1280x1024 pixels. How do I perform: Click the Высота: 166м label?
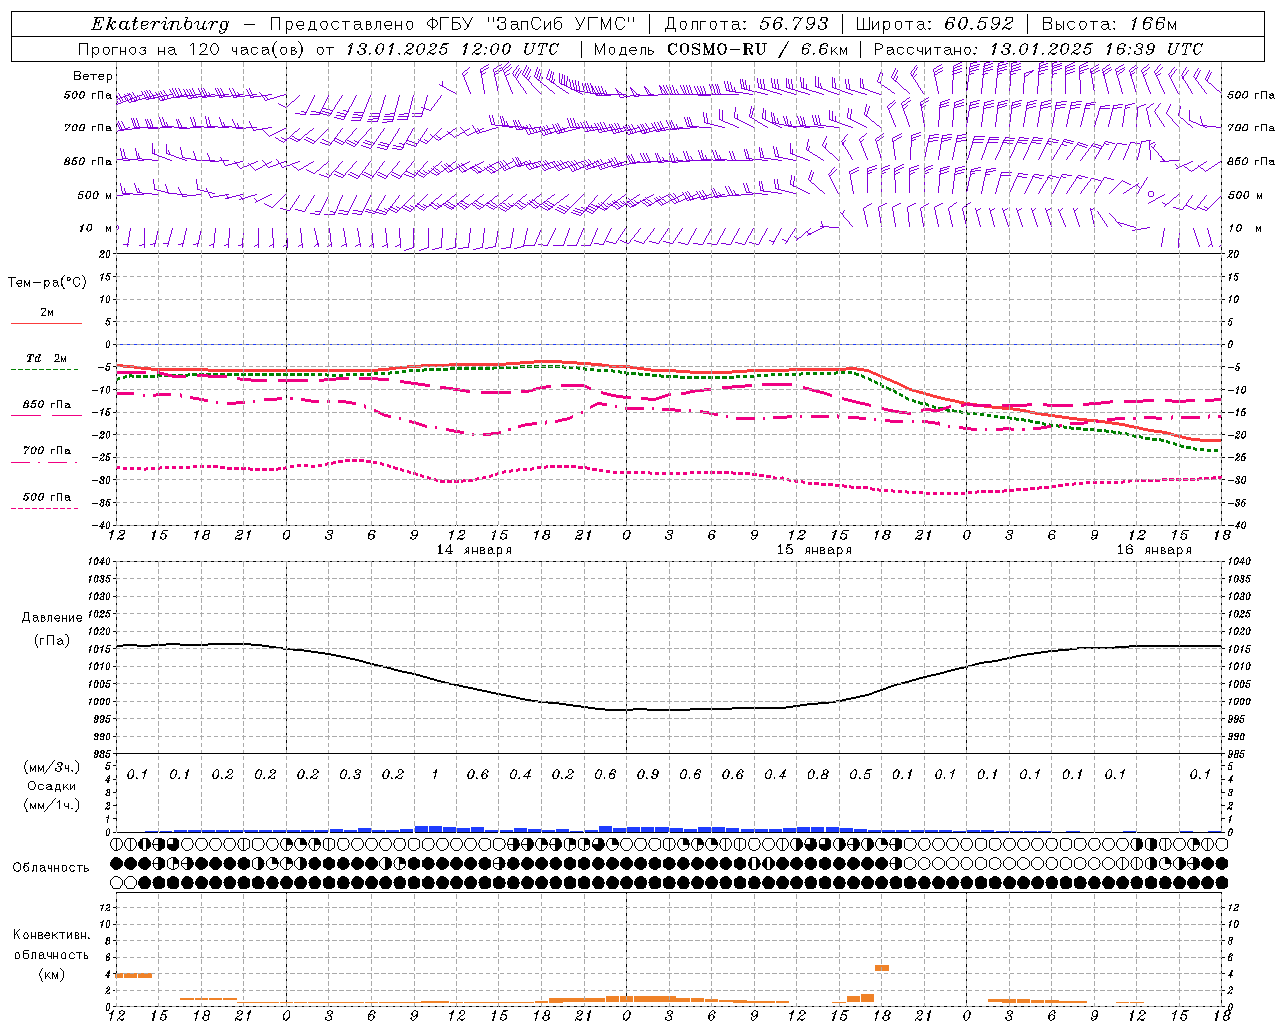pos(1109,24)
